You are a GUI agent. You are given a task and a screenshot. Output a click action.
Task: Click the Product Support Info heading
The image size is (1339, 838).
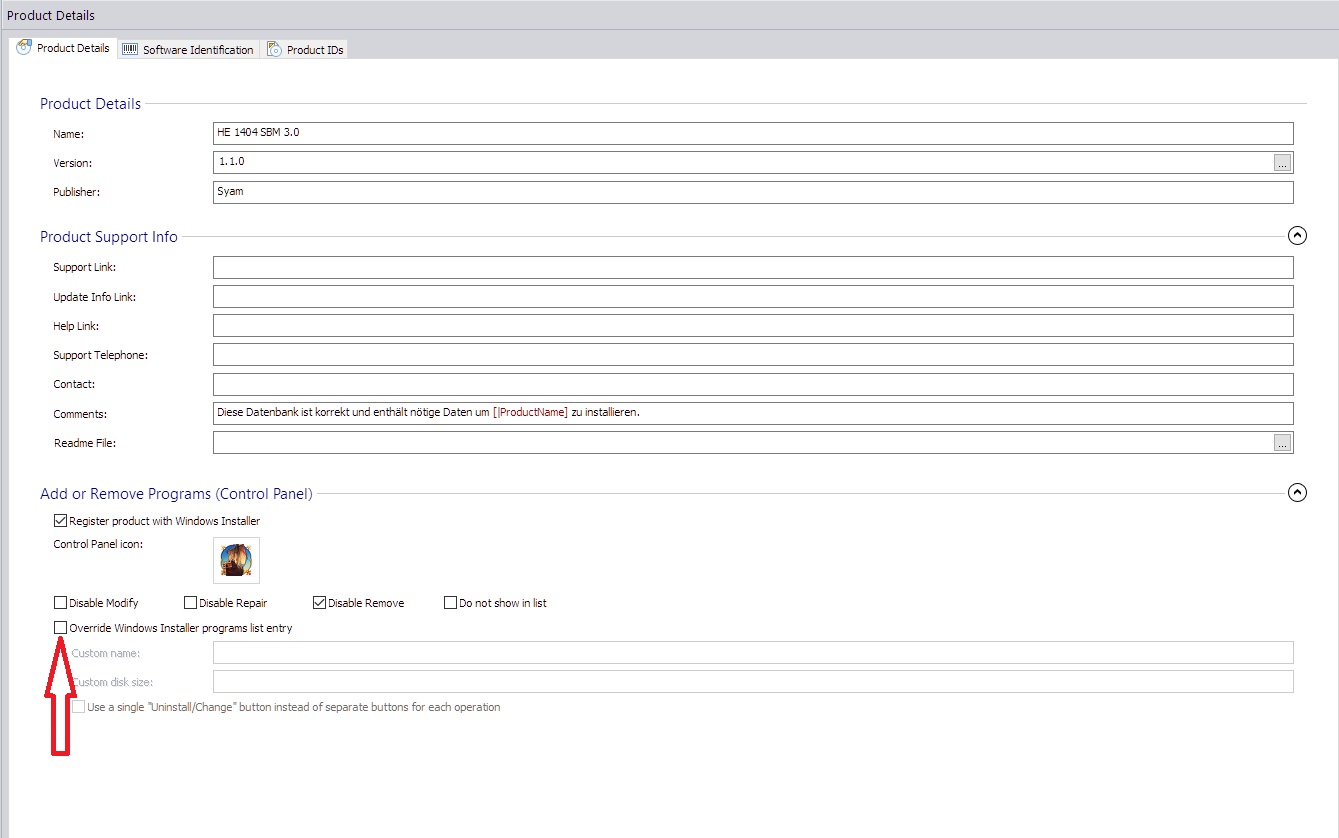(x=109, y=237)
